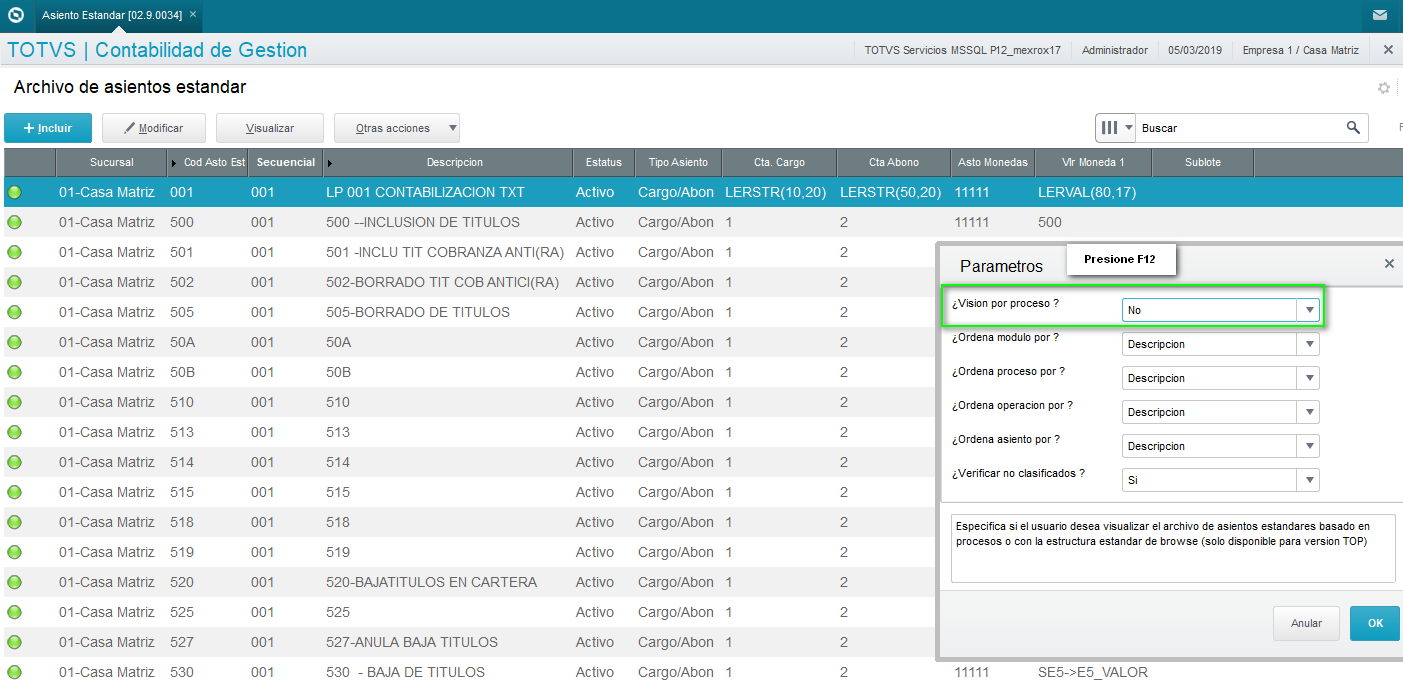Open the Ordena proceso por dropdown
1403x686 pixels.
[1308, 378]
